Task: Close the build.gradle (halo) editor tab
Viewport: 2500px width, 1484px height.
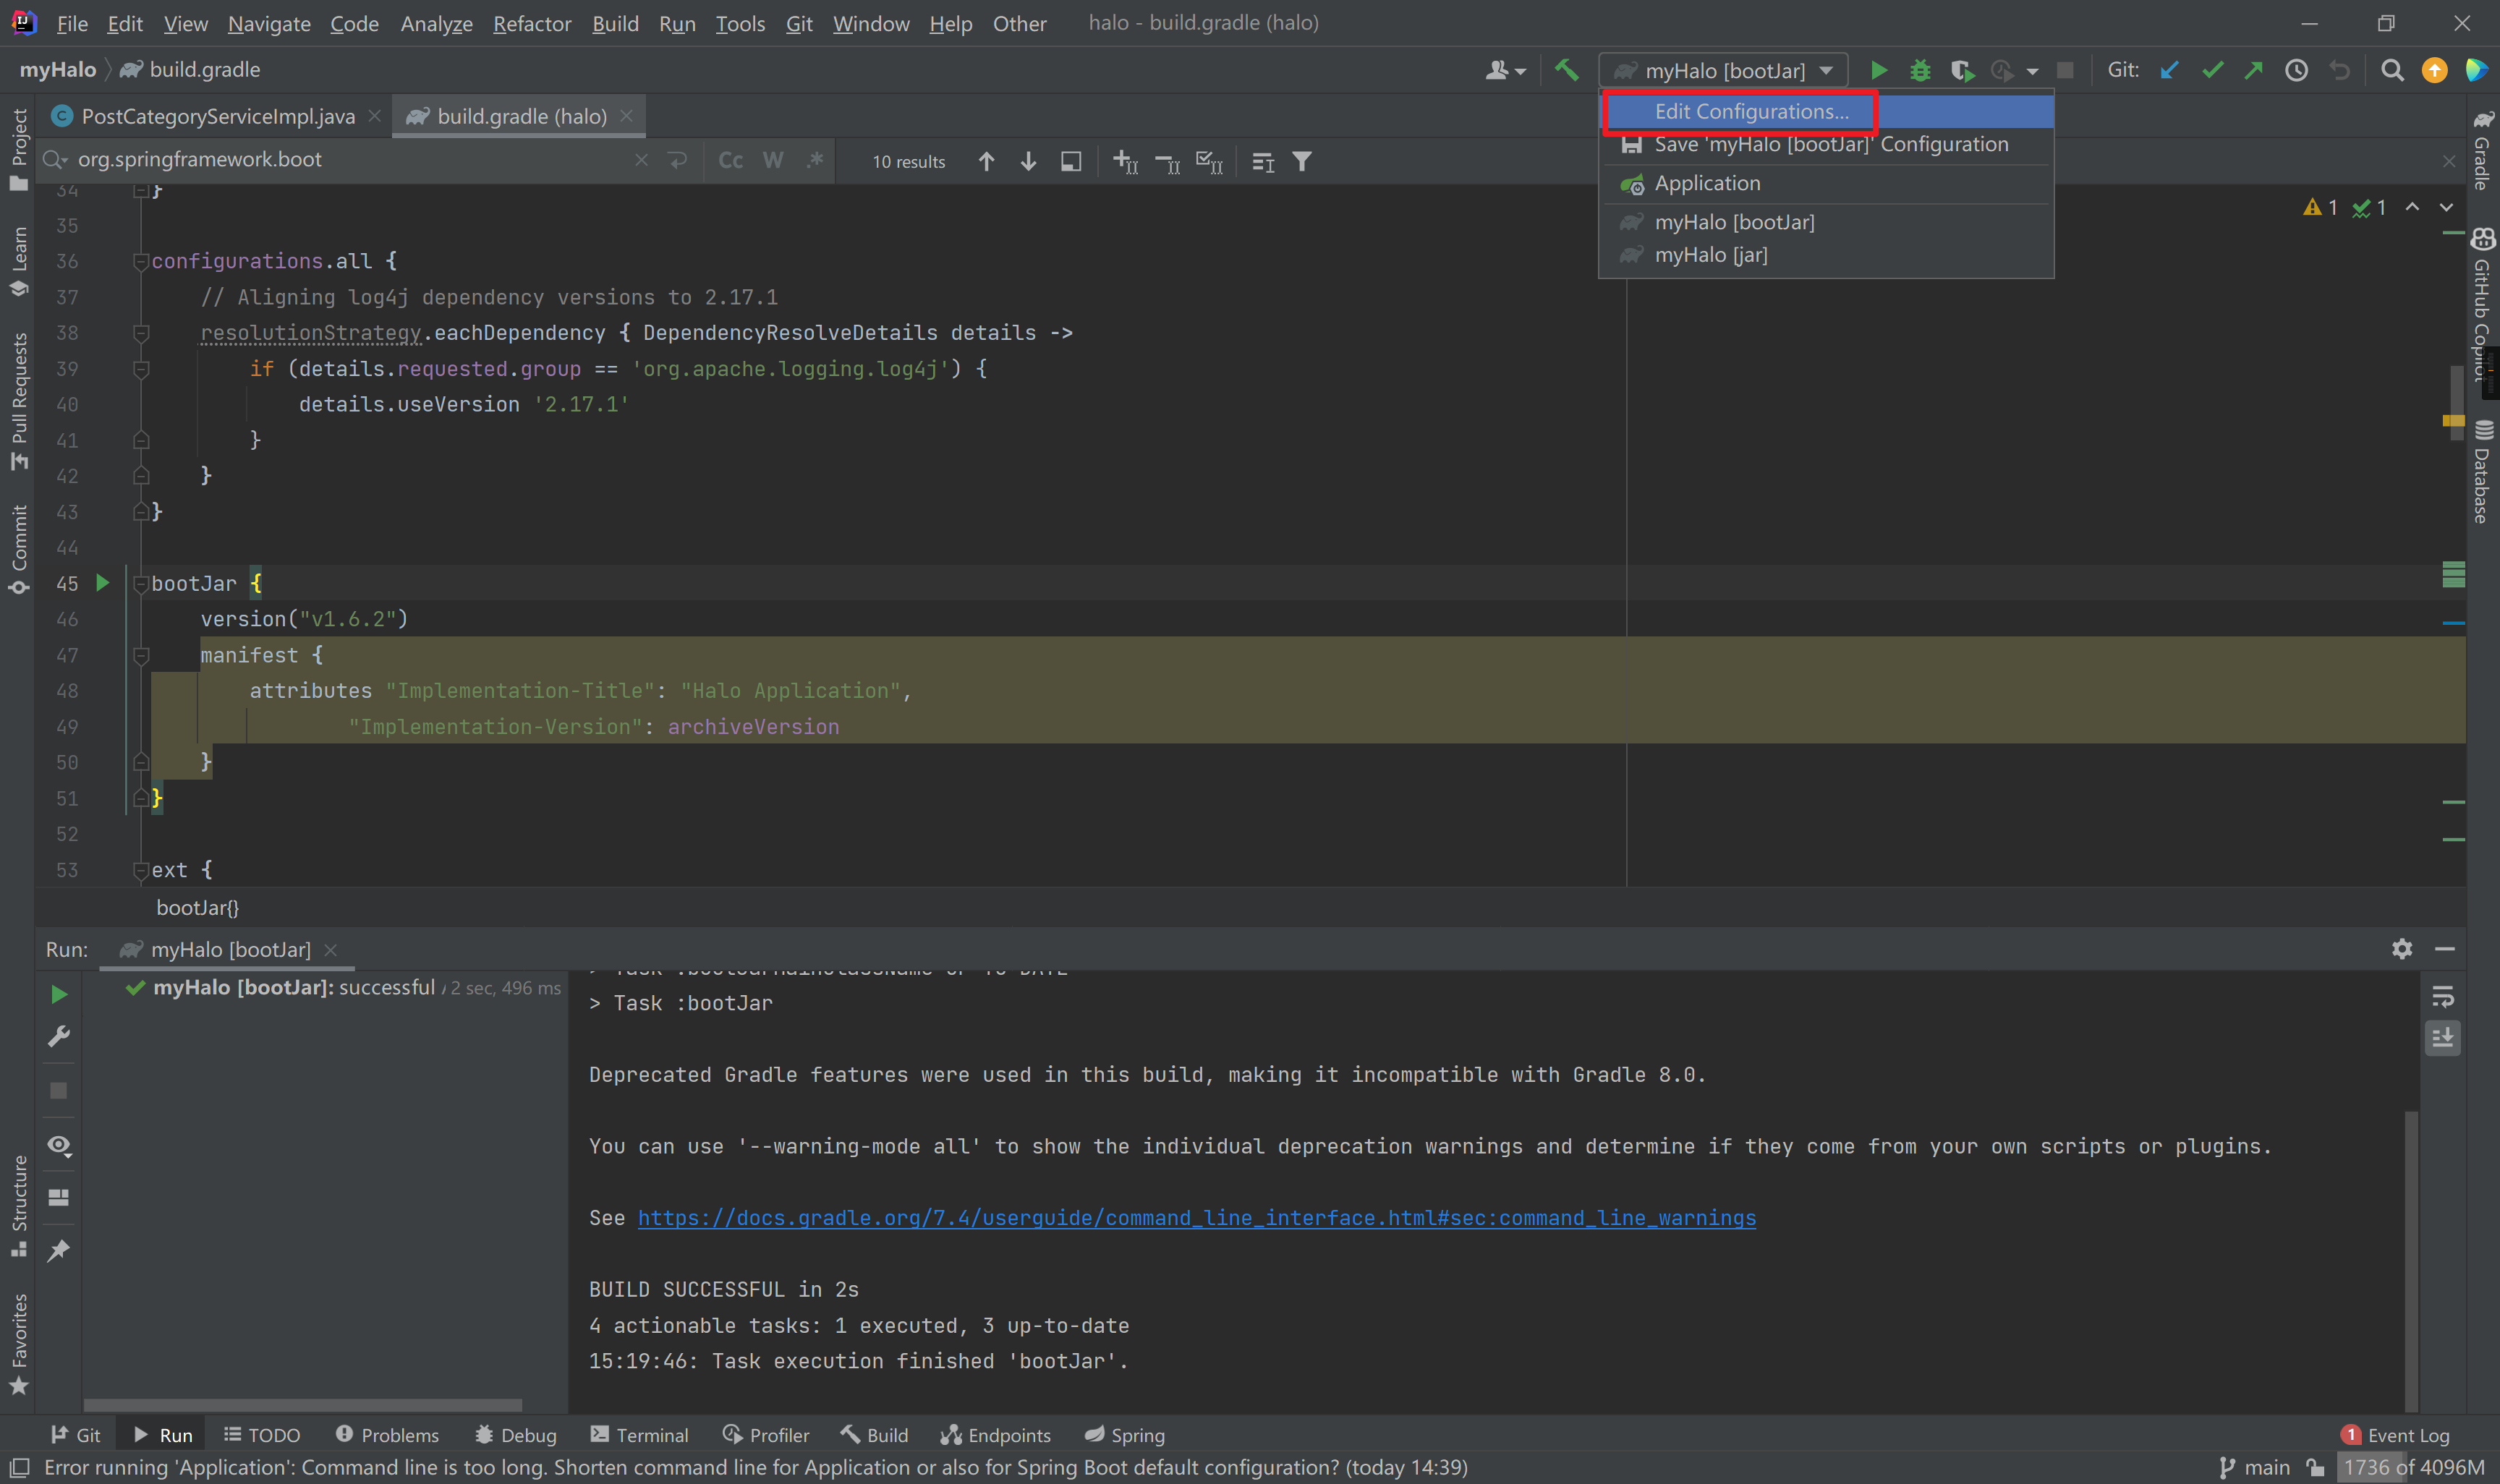Action: click(x=626, y=116)
